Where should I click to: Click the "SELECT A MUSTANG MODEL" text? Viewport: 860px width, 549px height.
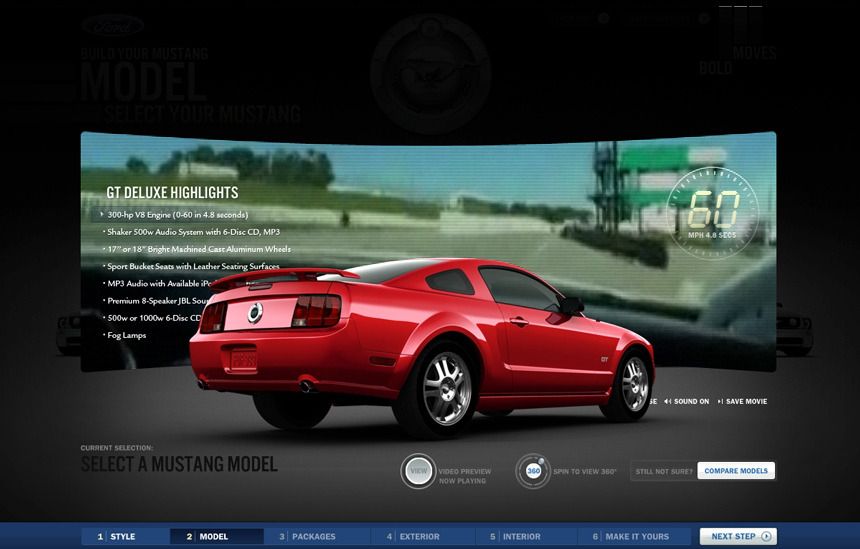click(x=179, y=464)
